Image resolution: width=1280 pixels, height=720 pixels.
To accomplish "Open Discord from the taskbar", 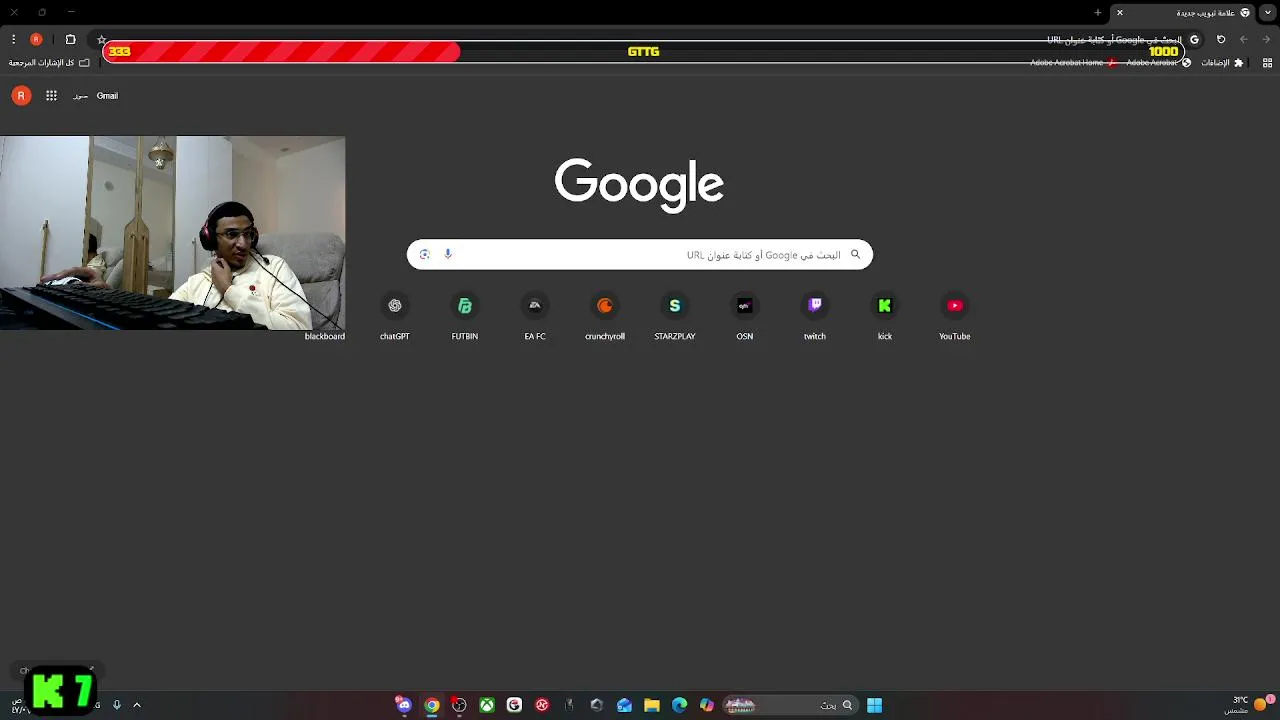I will point(403,705).
